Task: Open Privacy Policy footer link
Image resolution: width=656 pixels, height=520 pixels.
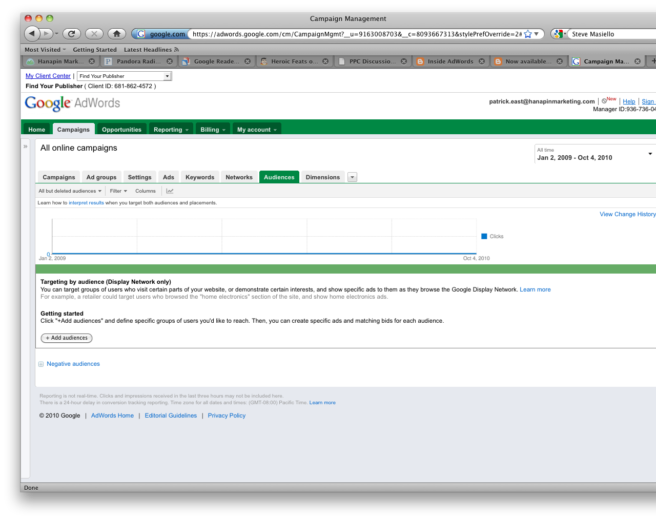Action: [x=226, y=415]
